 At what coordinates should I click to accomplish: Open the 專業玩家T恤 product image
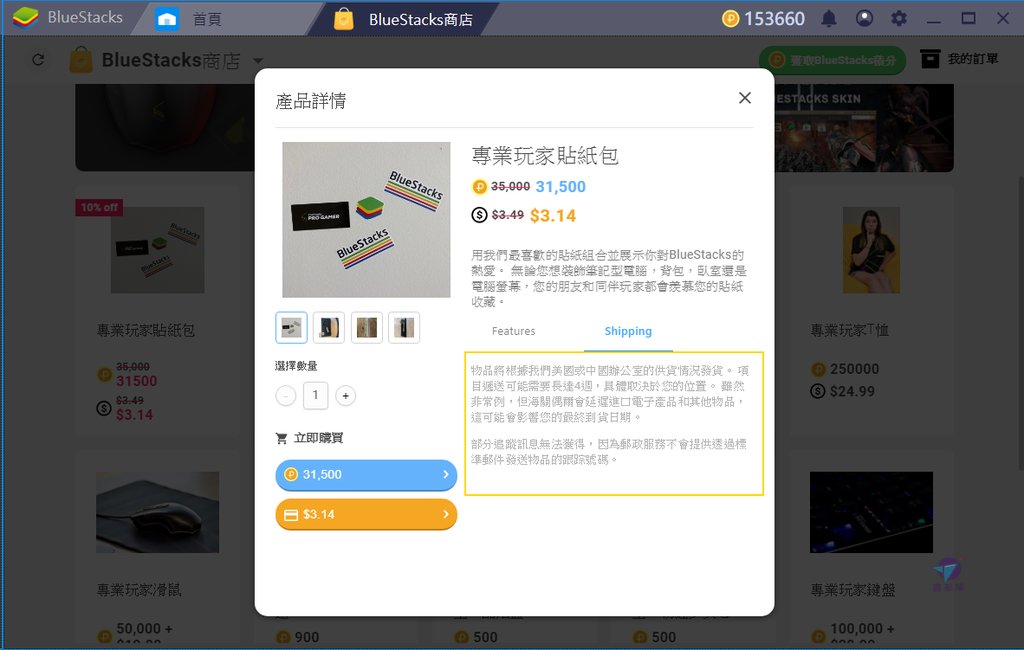(x=871, y=250)
